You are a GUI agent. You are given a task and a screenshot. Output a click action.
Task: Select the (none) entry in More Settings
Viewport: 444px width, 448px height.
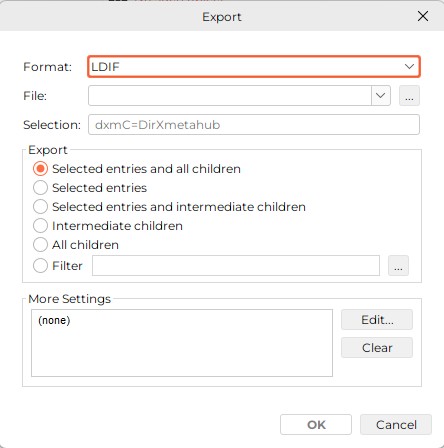pos(54,320)
